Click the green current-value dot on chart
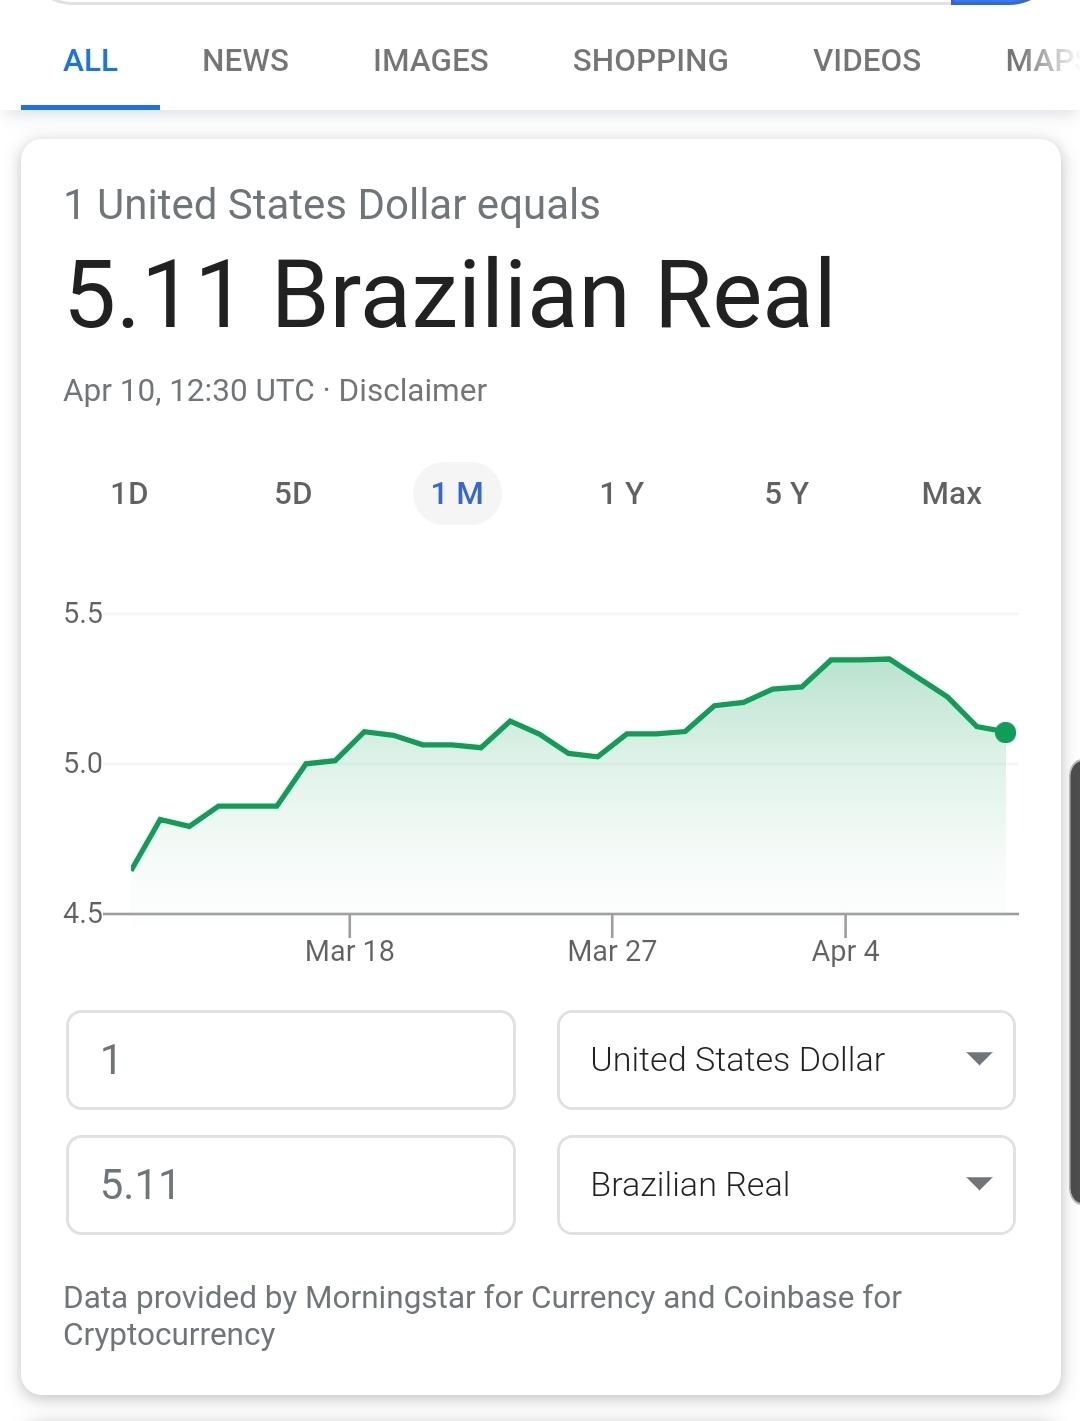 click(1006, 733)
